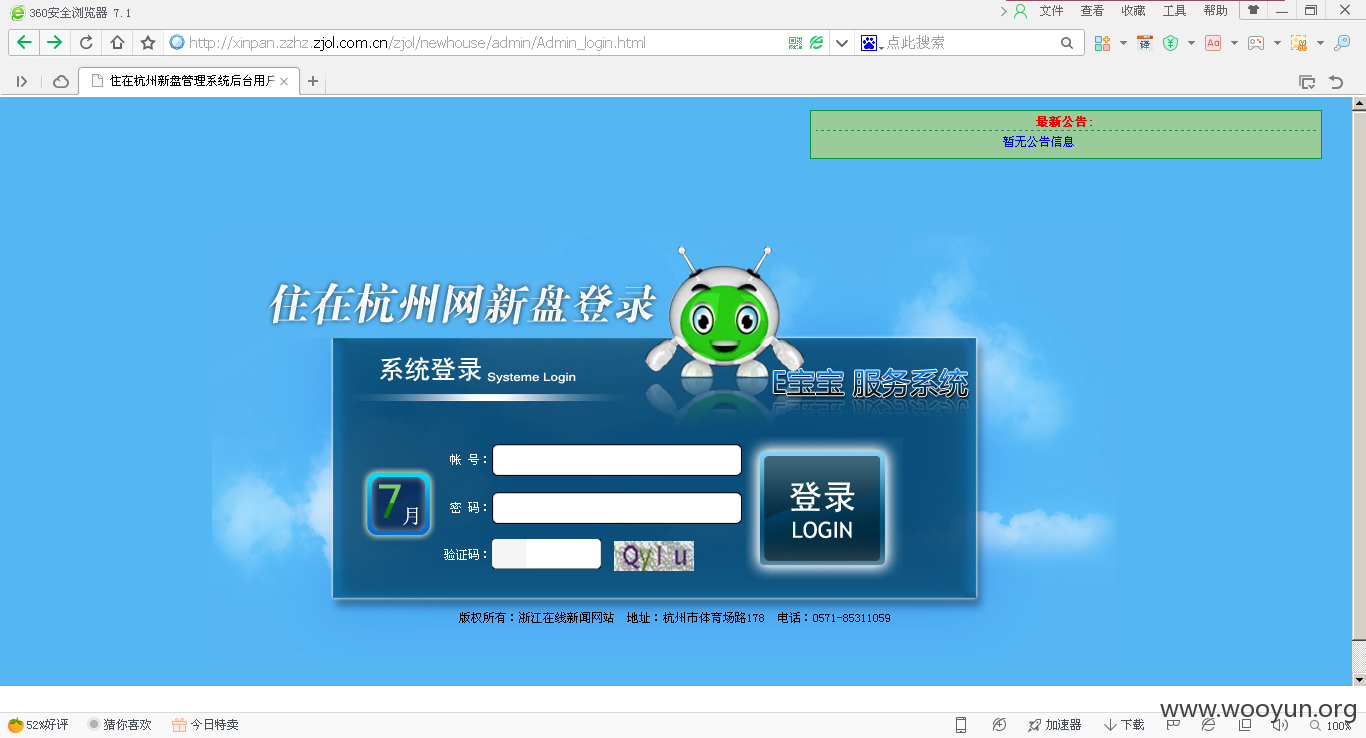This screenshot has width=1366, height=738.
Task: Click the magnifier search icon
Action: (1067, 43)
